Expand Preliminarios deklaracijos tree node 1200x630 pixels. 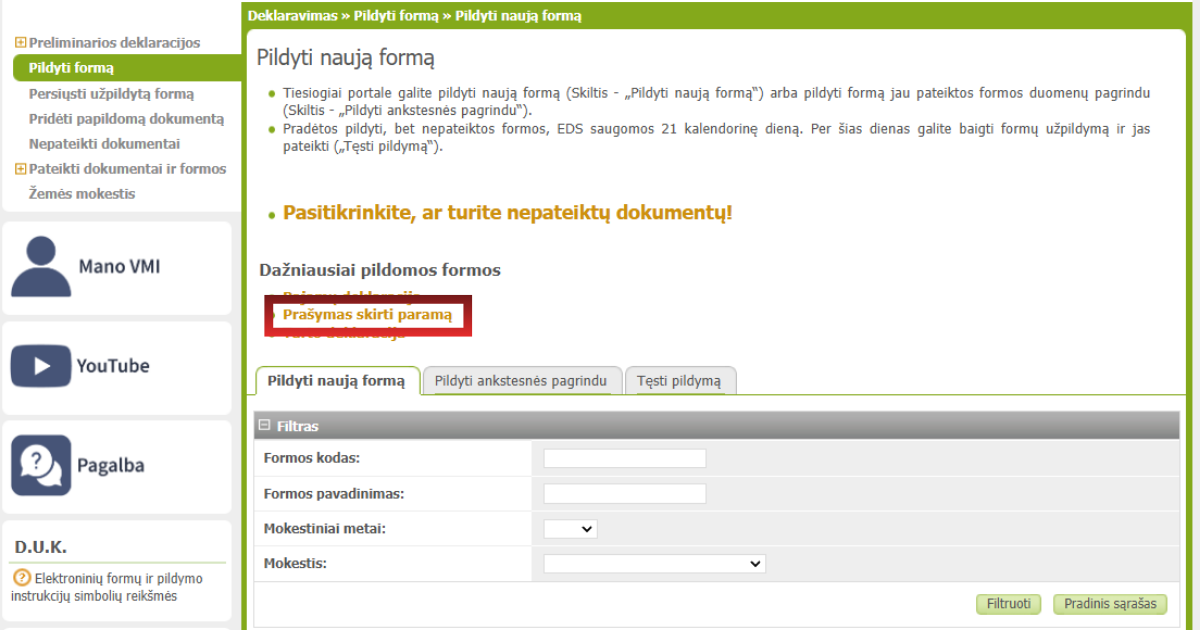(20, 43)
